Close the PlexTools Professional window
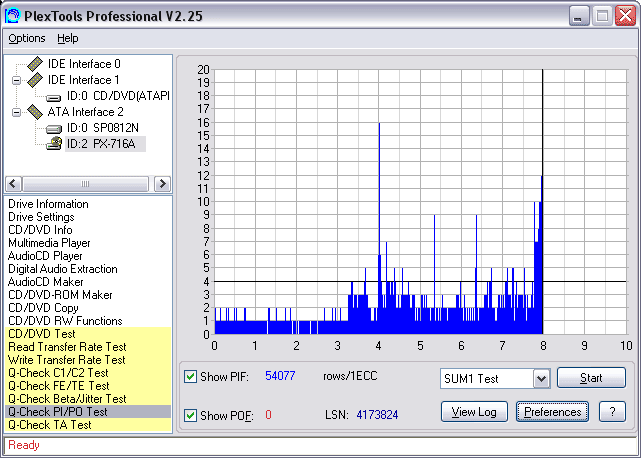Image resolution: width=641 pixels, height=458 pixels. click(625, 16)
